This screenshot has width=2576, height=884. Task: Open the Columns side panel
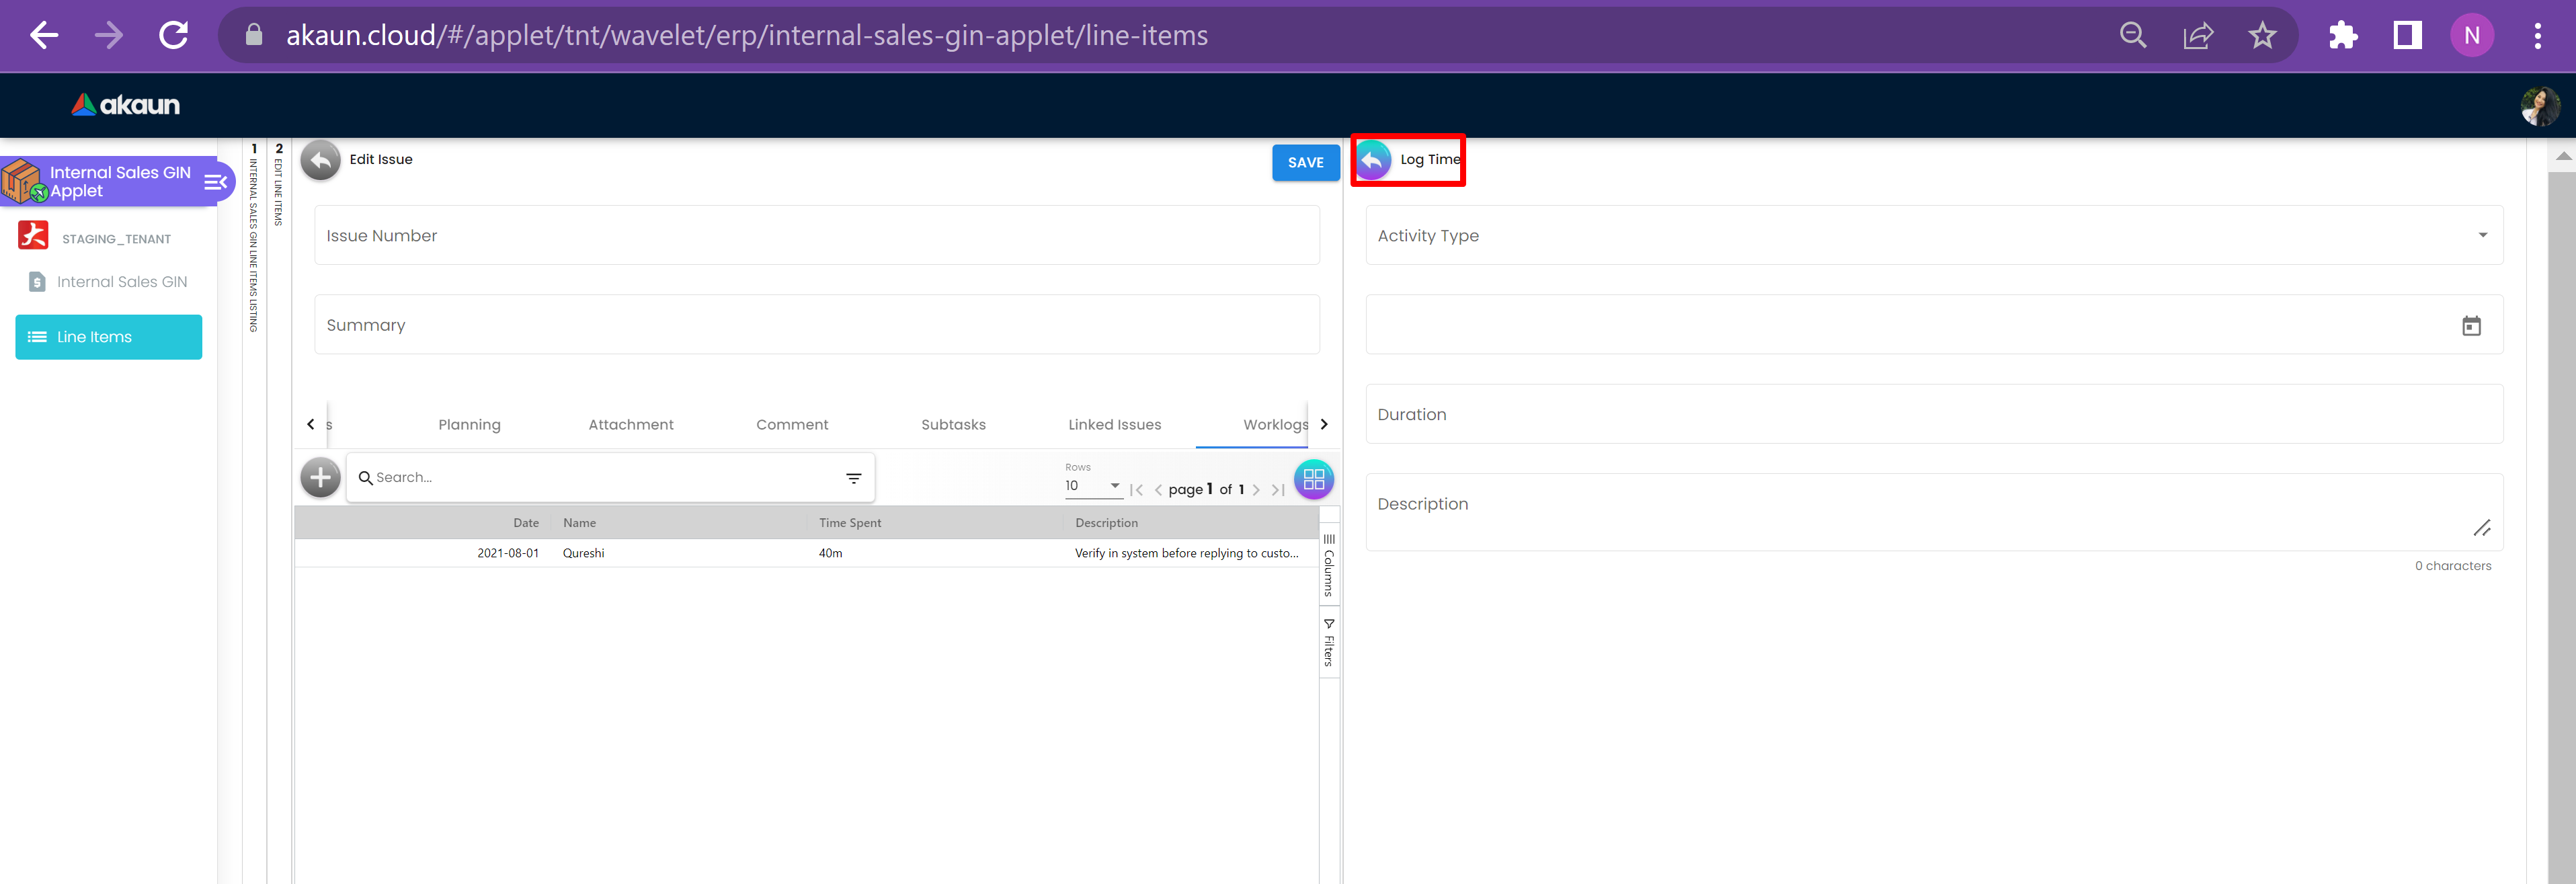pos(1328,566)
